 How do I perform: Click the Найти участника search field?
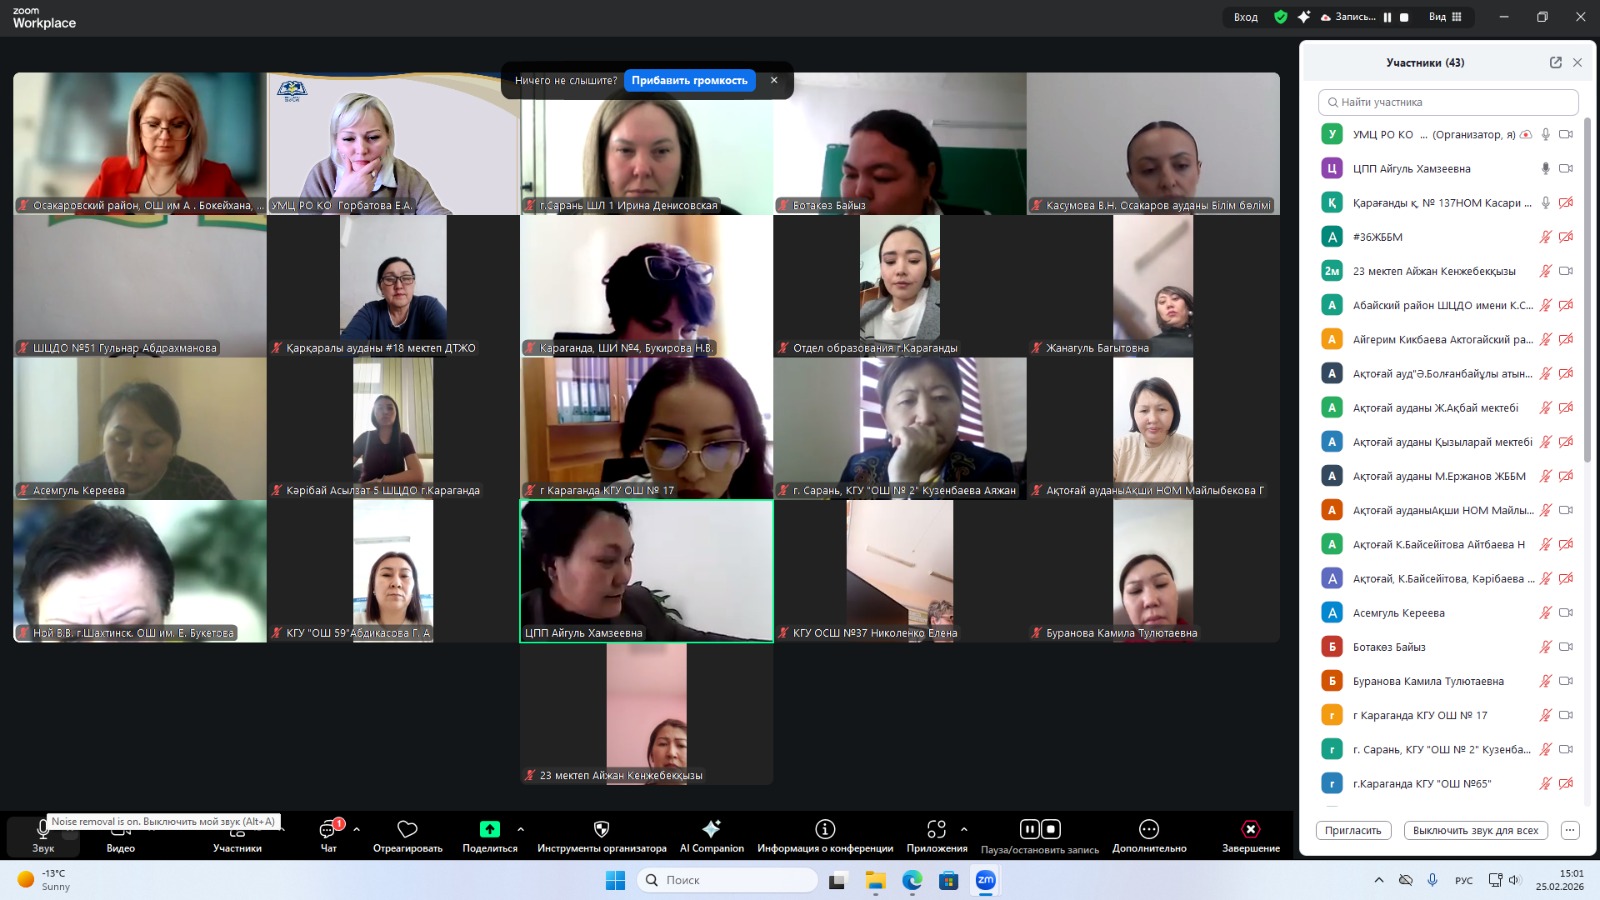pos(1448,102)
